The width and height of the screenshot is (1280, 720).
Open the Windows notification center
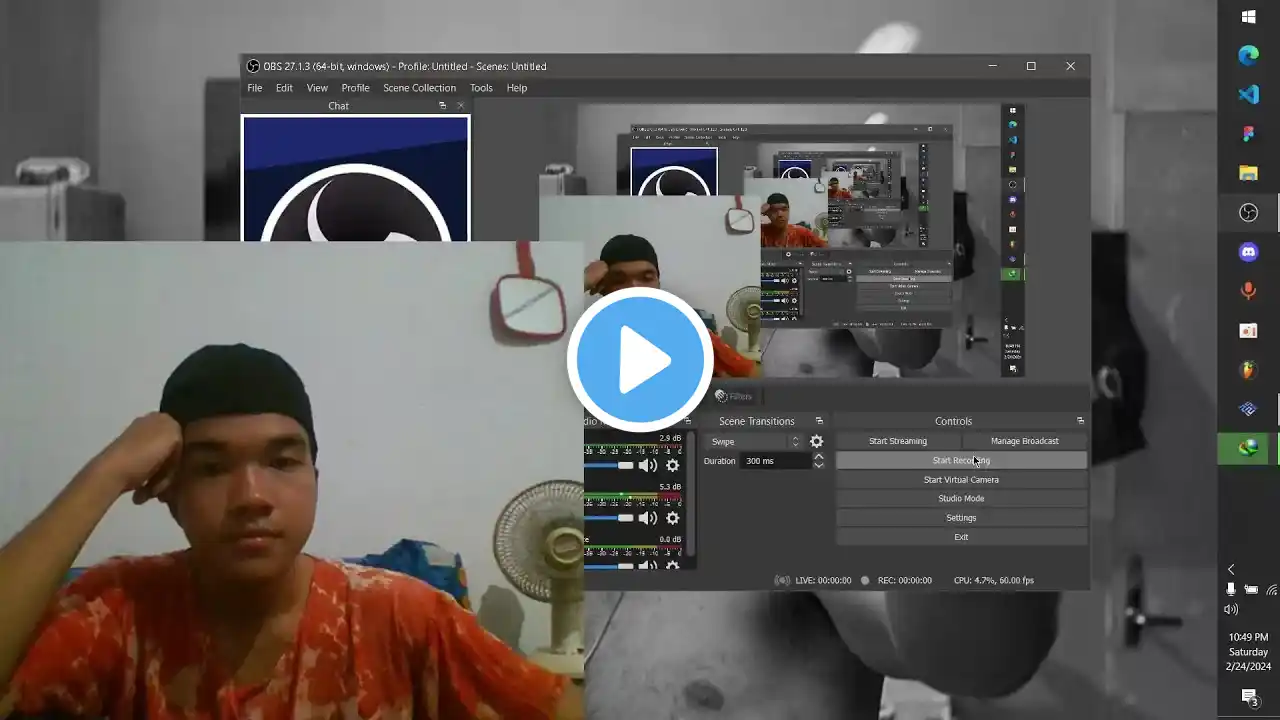[x=1249, y=697]
